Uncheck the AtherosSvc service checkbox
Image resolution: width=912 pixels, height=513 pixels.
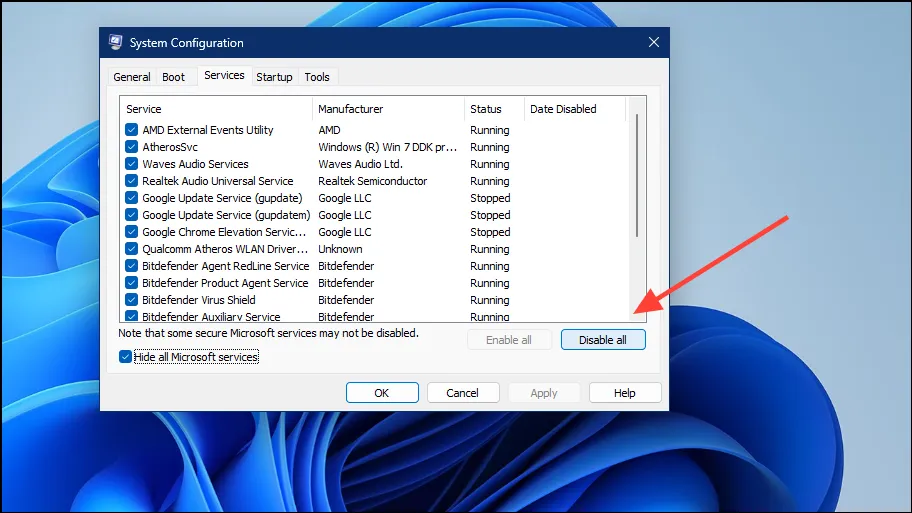(131, 147)
